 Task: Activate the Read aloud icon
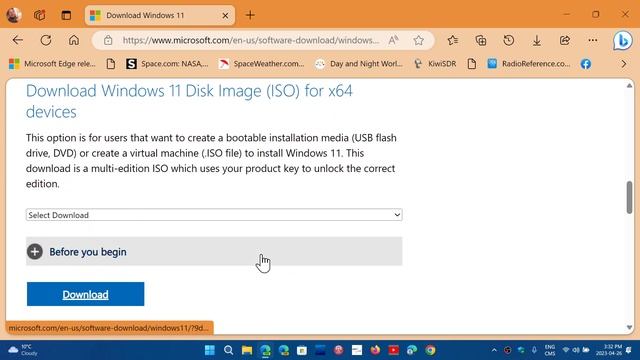click(393, 40)
